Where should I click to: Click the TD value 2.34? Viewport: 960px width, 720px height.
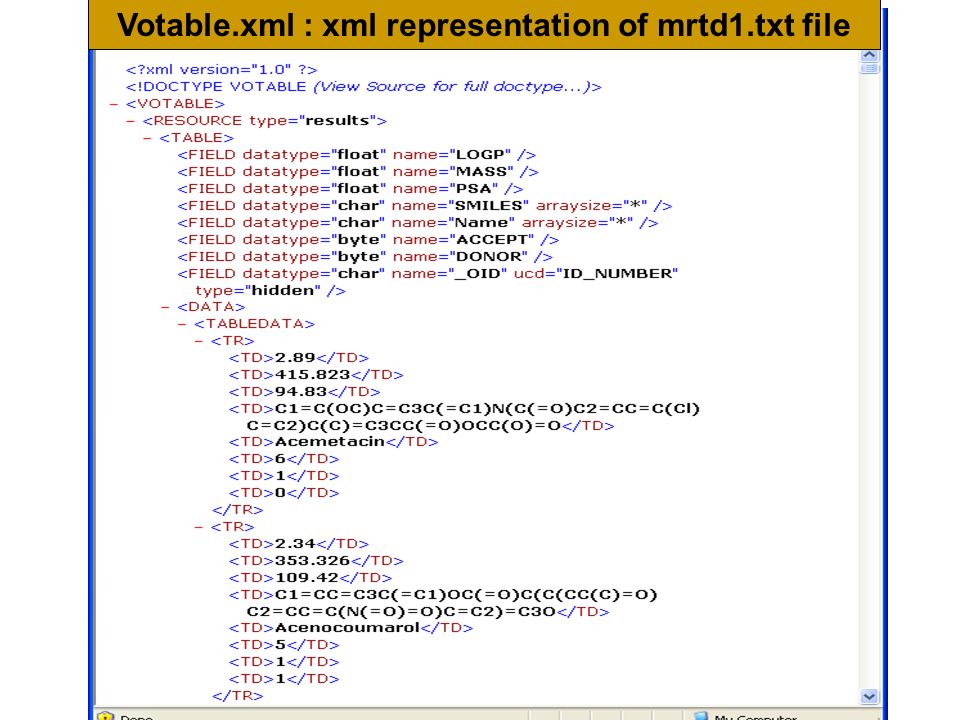click(x=294, y=544)
